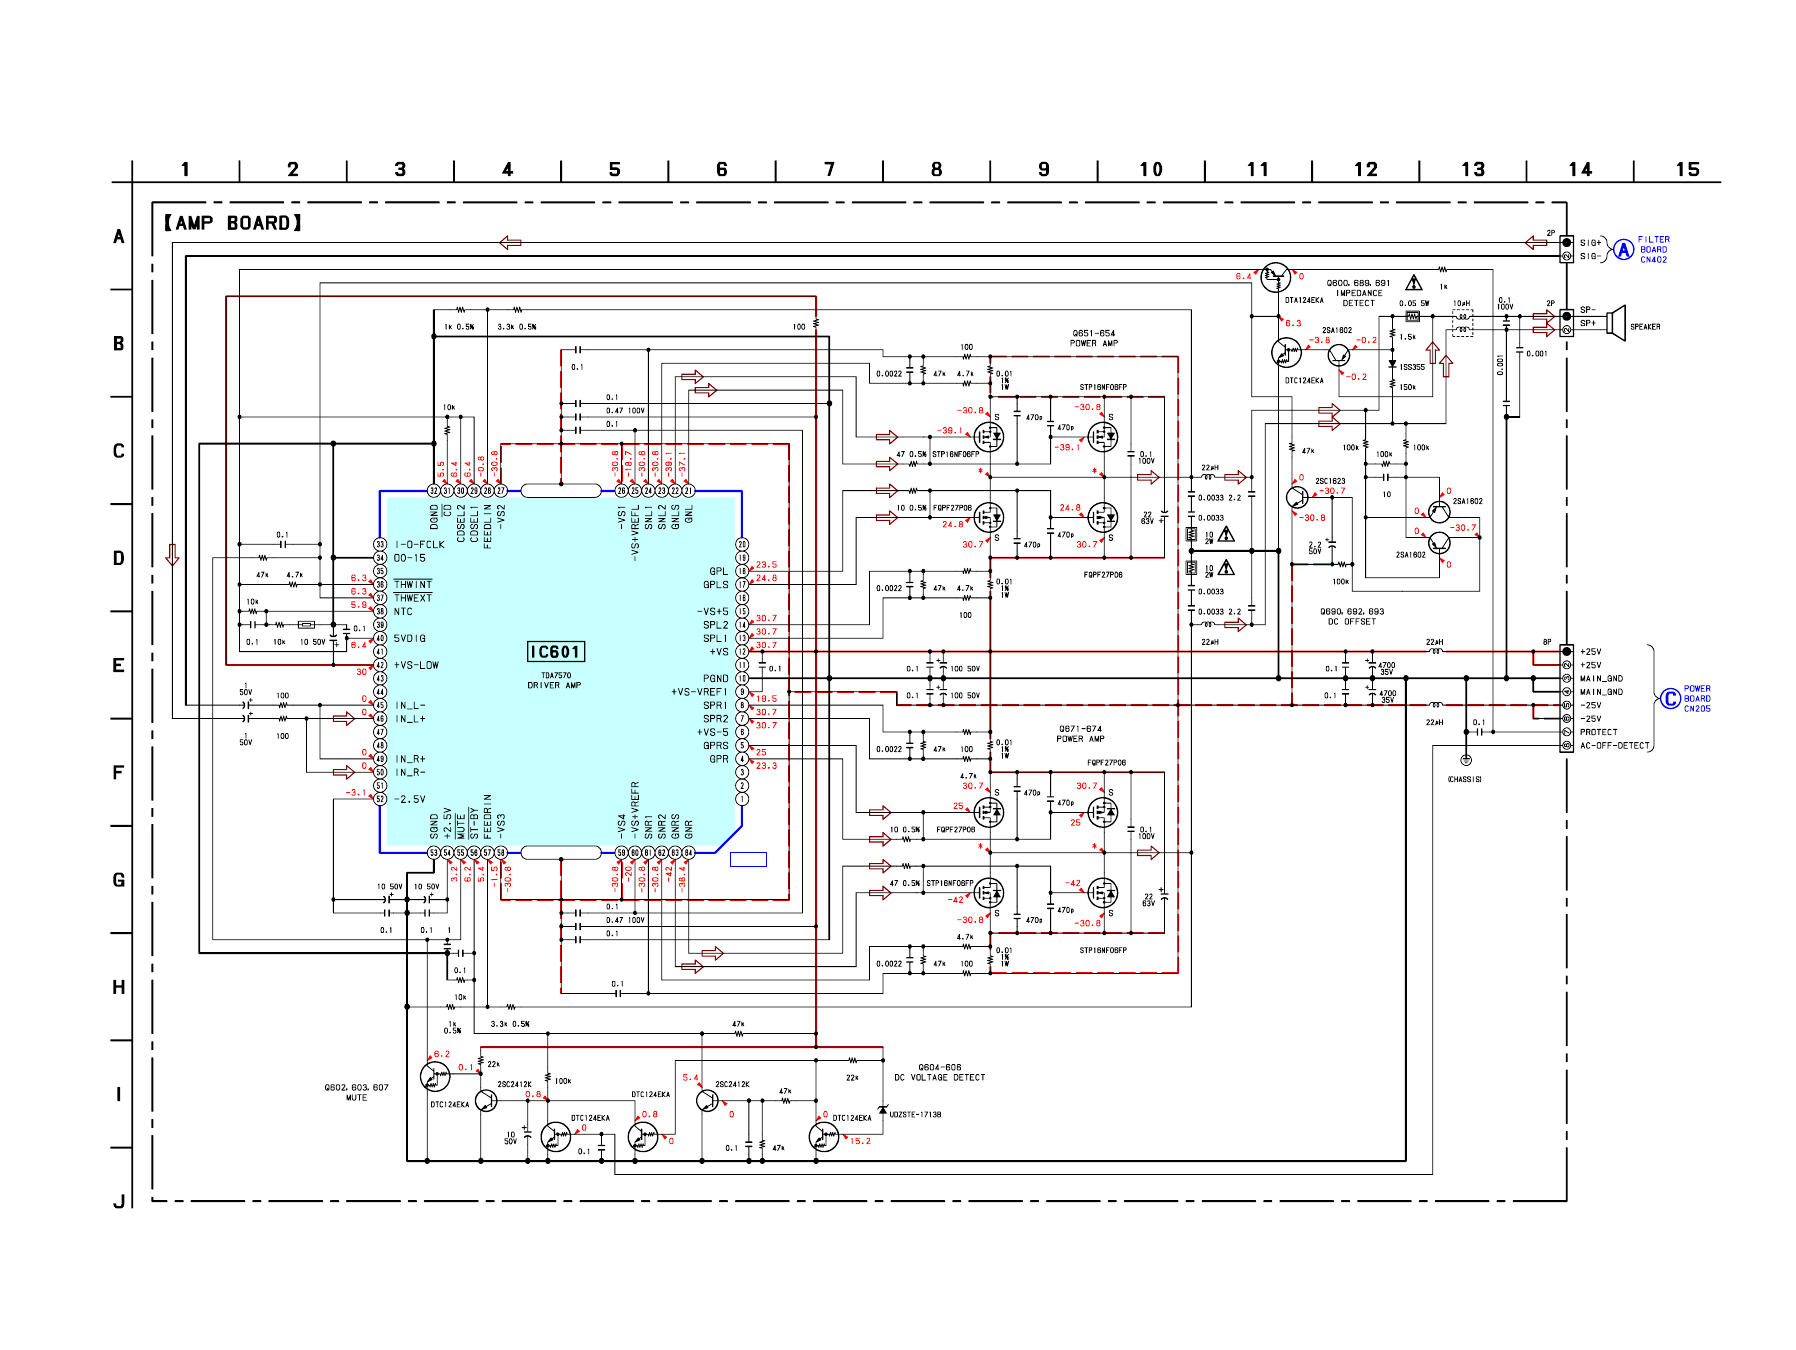This screenshot has height=1350, width=1796.
Task: Click grid row label A
Action: coord(119,236)
